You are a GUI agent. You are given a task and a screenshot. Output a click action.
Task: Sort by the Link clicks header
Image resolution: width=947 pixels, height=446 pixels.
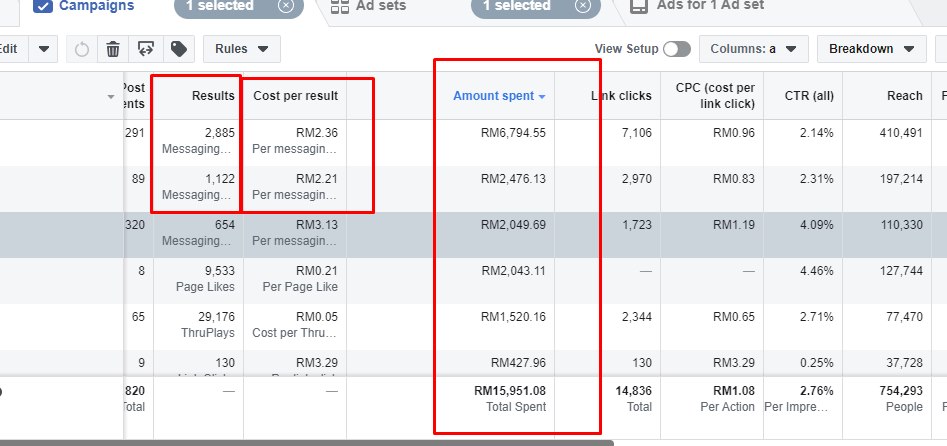(621, 95)
